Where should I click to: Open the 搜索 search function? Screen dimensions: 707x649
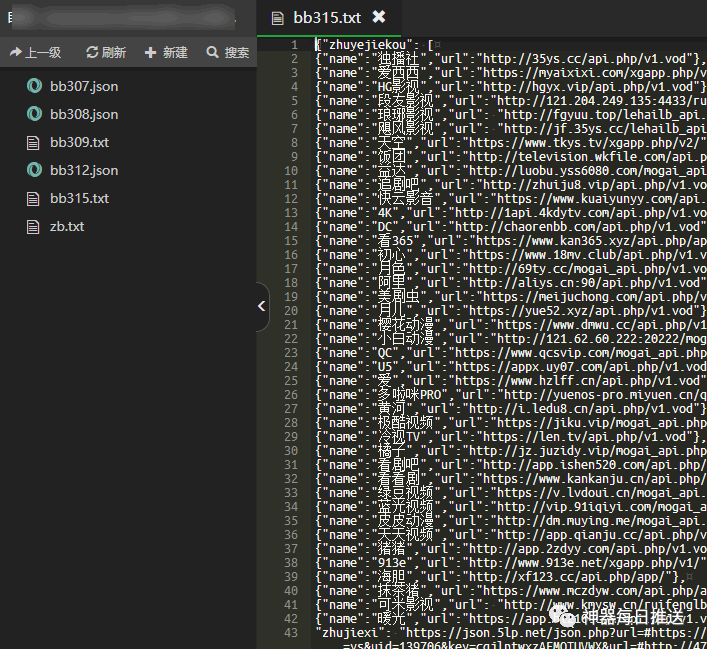click(228, 52)
